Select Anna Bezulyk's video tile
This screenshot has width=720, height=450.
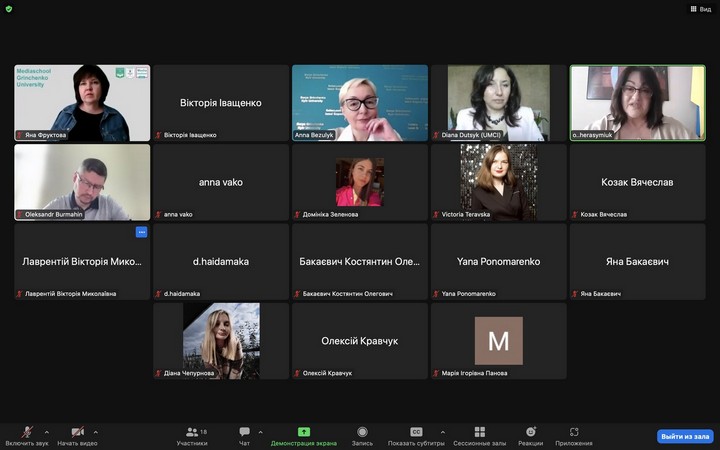click(360, 102)
